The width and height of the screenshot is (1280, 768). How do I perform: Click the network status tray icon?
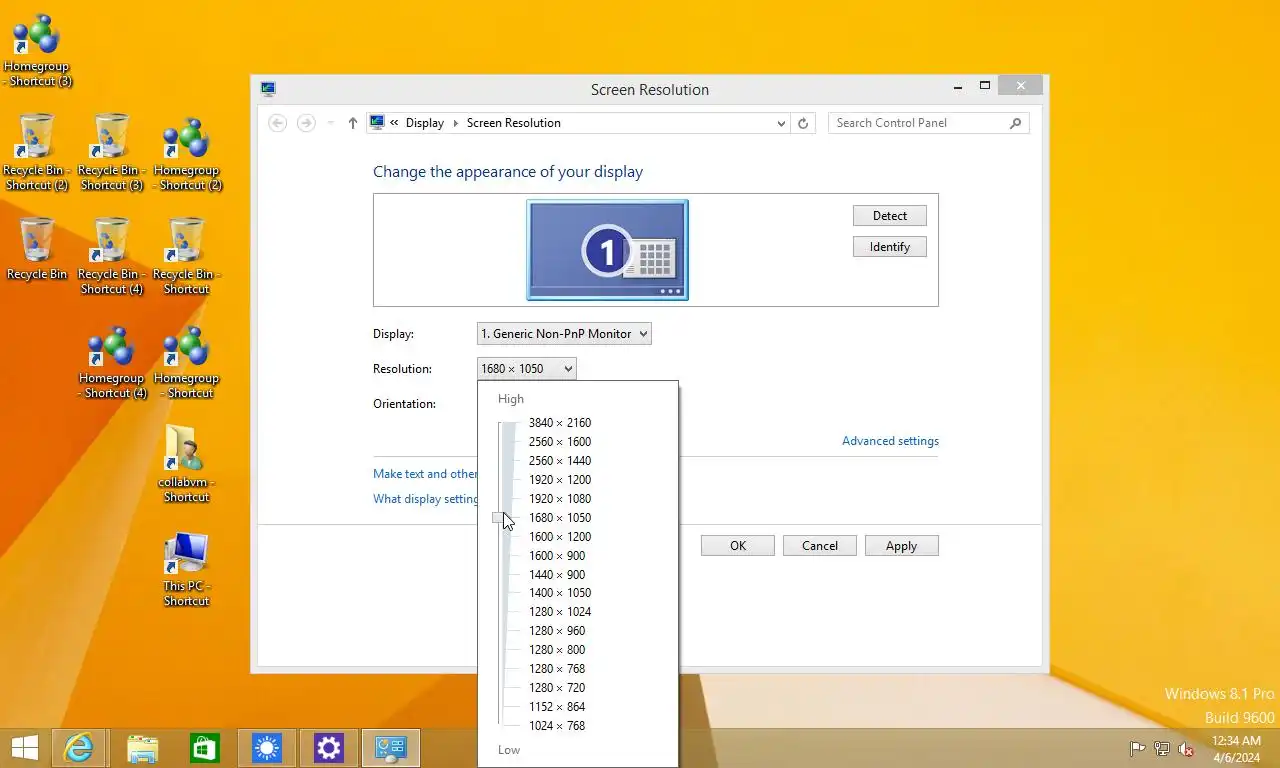coord(1162,748)
